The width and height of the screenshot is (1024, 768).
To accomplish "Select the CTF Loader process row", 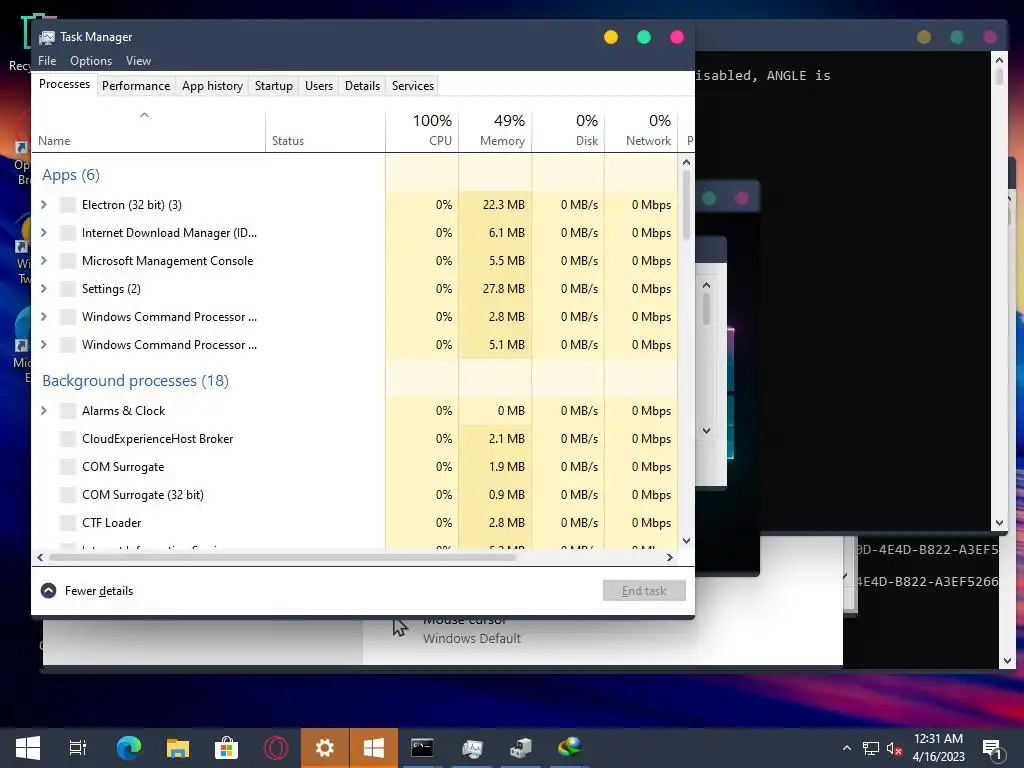I will point(355,523).
